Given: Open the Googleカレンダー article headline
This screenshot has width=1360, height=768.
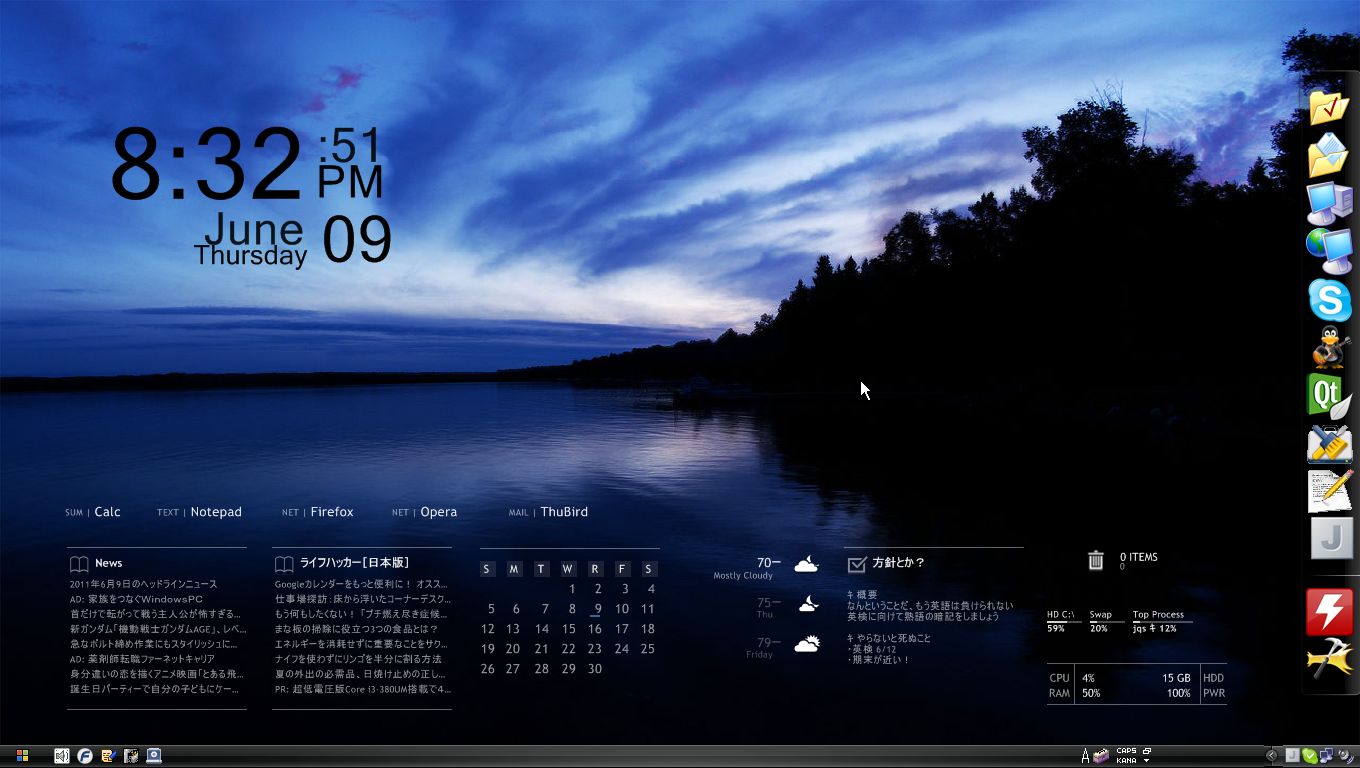Looking at the screenshot, I should click(x=361, y=584).
